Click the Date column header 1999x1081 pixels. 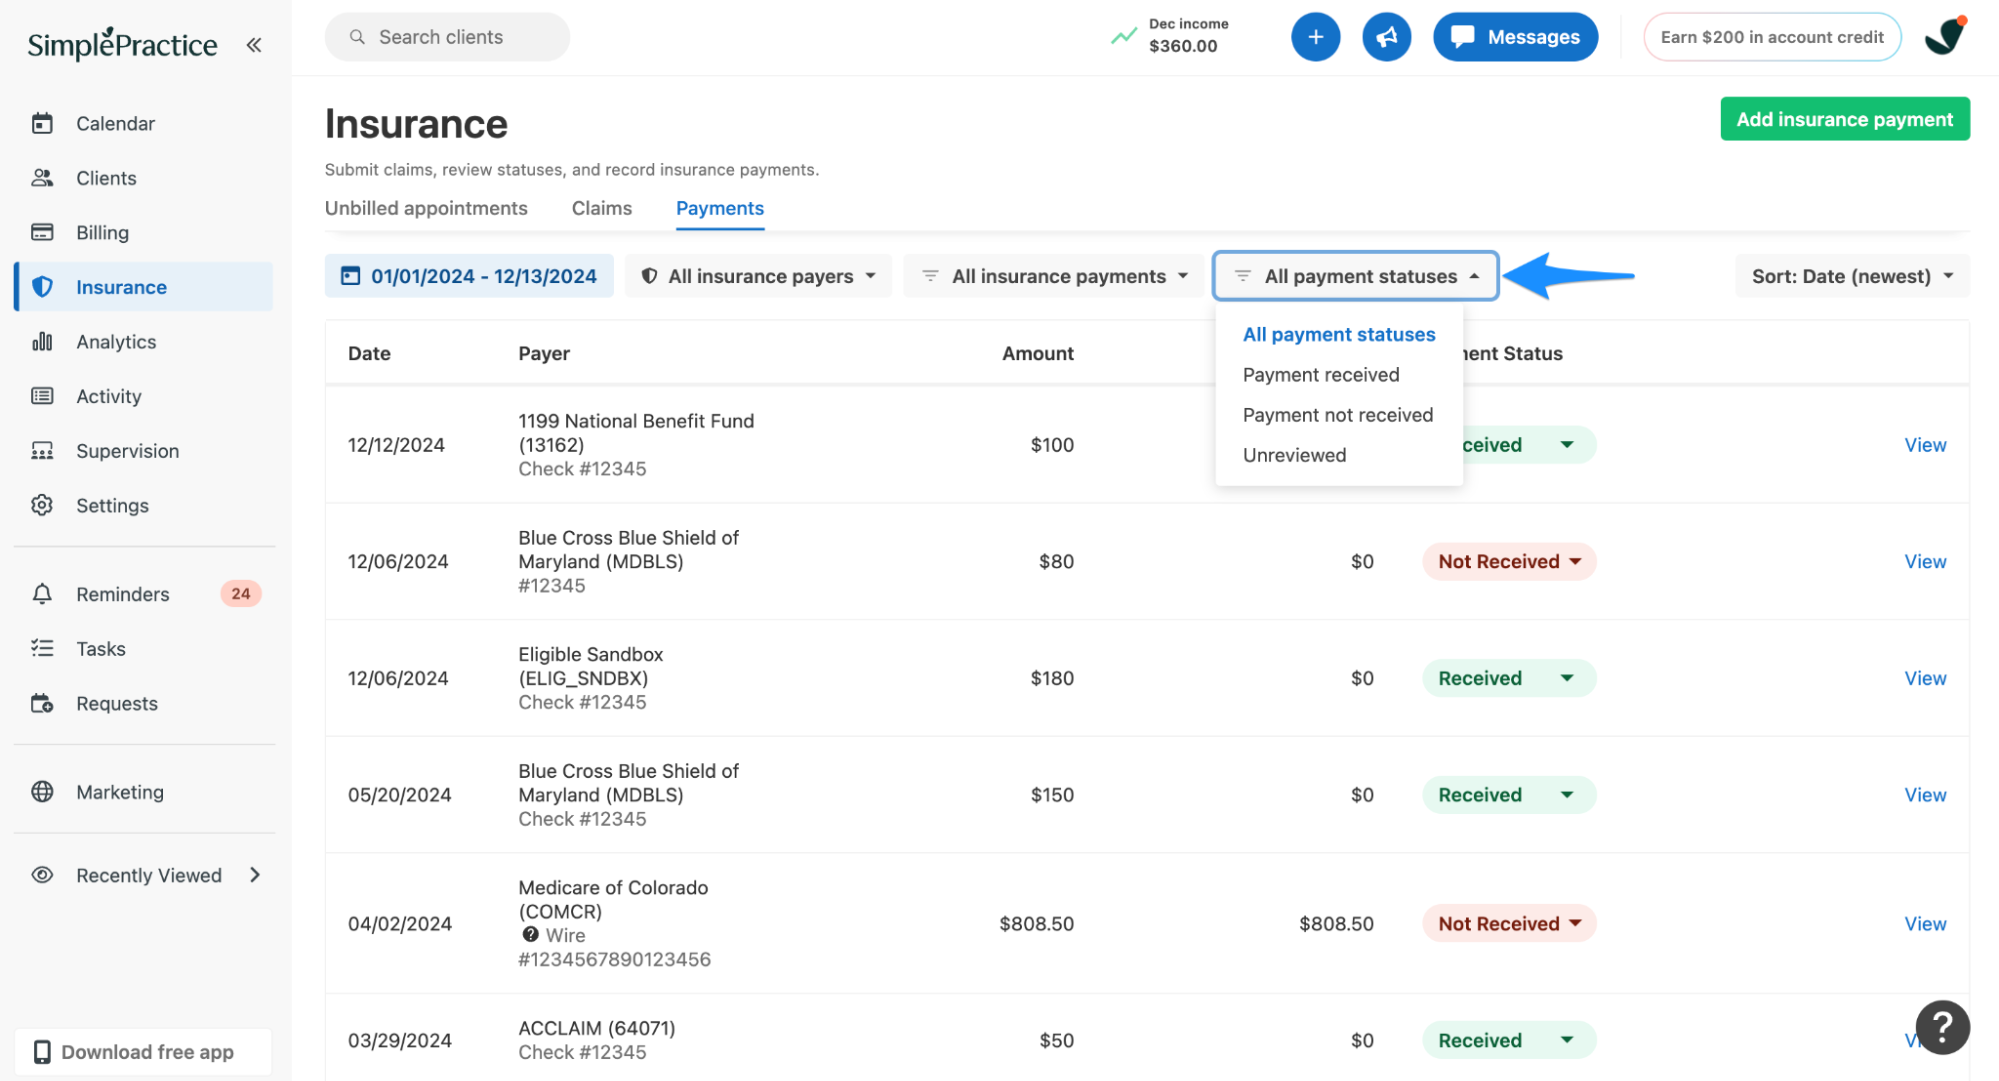(x=369, y=353)
